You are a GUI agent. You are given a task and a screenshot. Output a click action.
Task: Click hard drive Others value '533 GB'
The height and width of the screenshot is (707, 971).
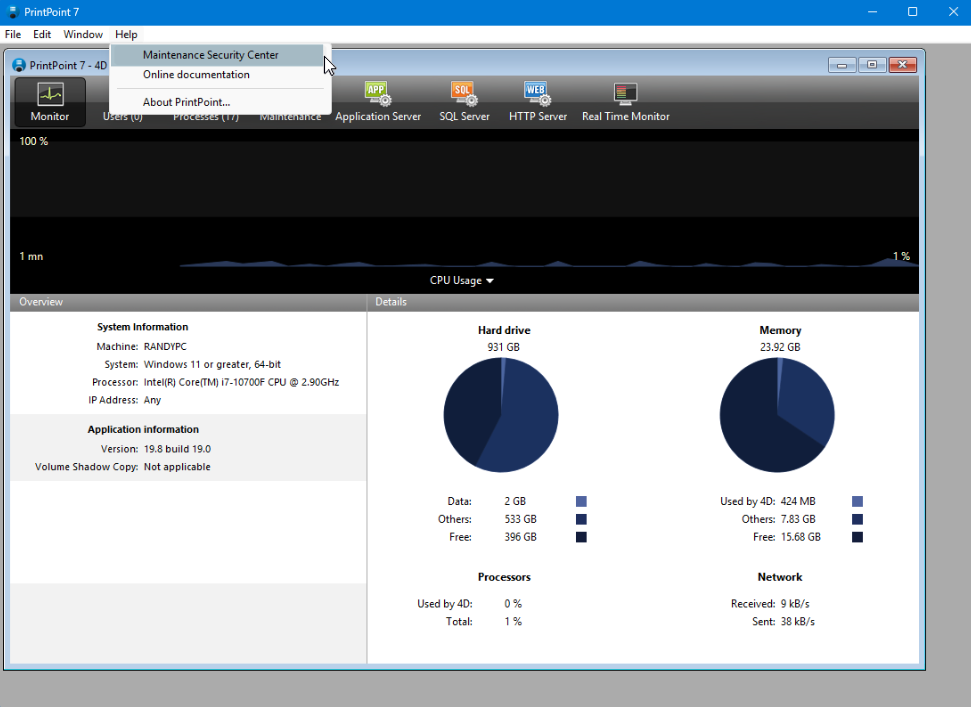(520, 519)
